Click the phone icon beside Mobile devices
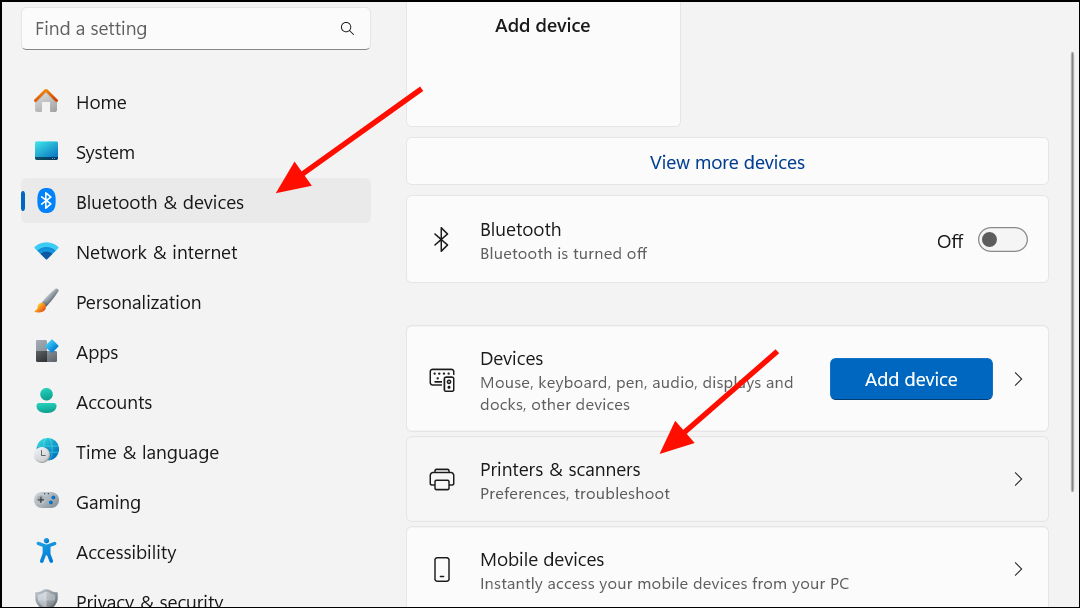Screen dimensions: 1080x608 click(x=442, y=569)
